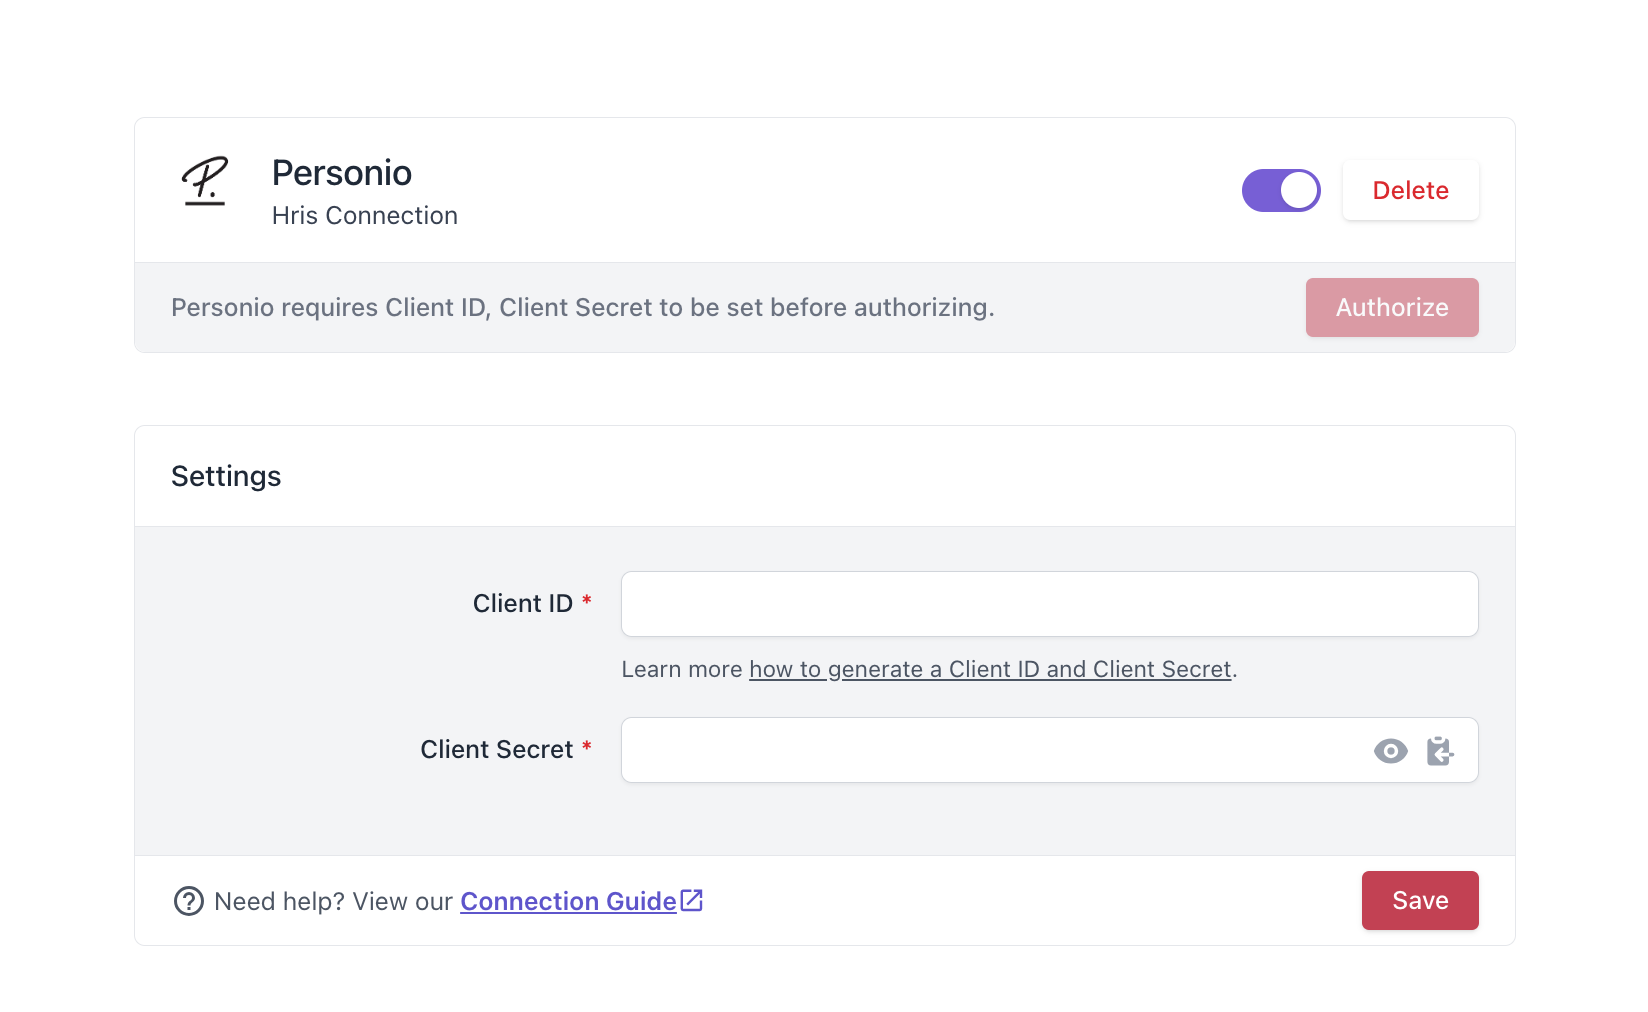Click the 'Client ID' label

tap(522, 603)
